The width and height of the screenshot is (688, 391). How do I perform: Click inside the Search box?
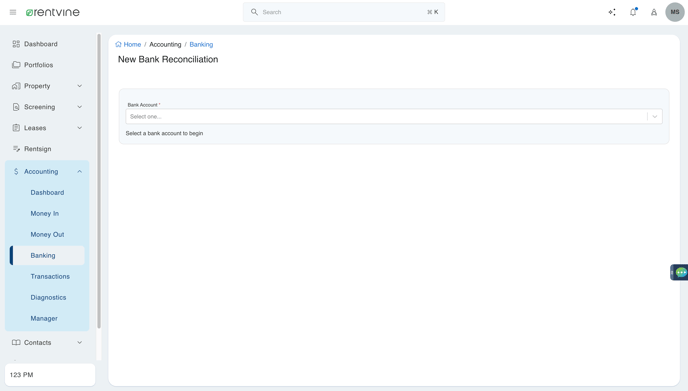pos(344,12)
